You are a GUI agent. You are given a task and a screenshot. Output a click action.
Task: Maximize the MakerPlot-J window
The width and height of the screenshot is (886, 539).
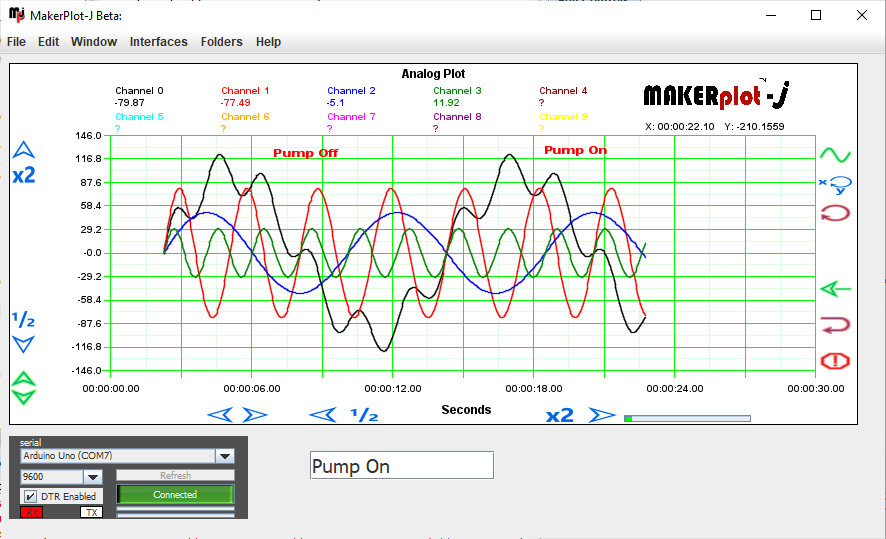tap(816, 15)
